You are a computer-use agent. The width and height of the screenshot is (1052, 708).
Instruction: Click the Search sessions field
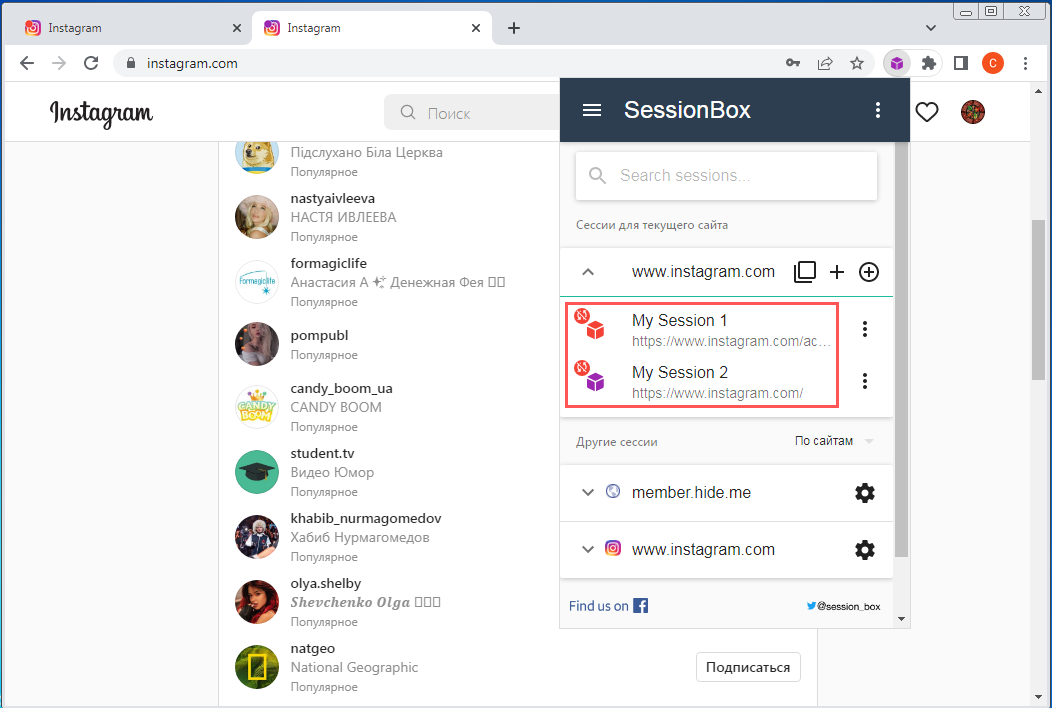click(727, 176)
